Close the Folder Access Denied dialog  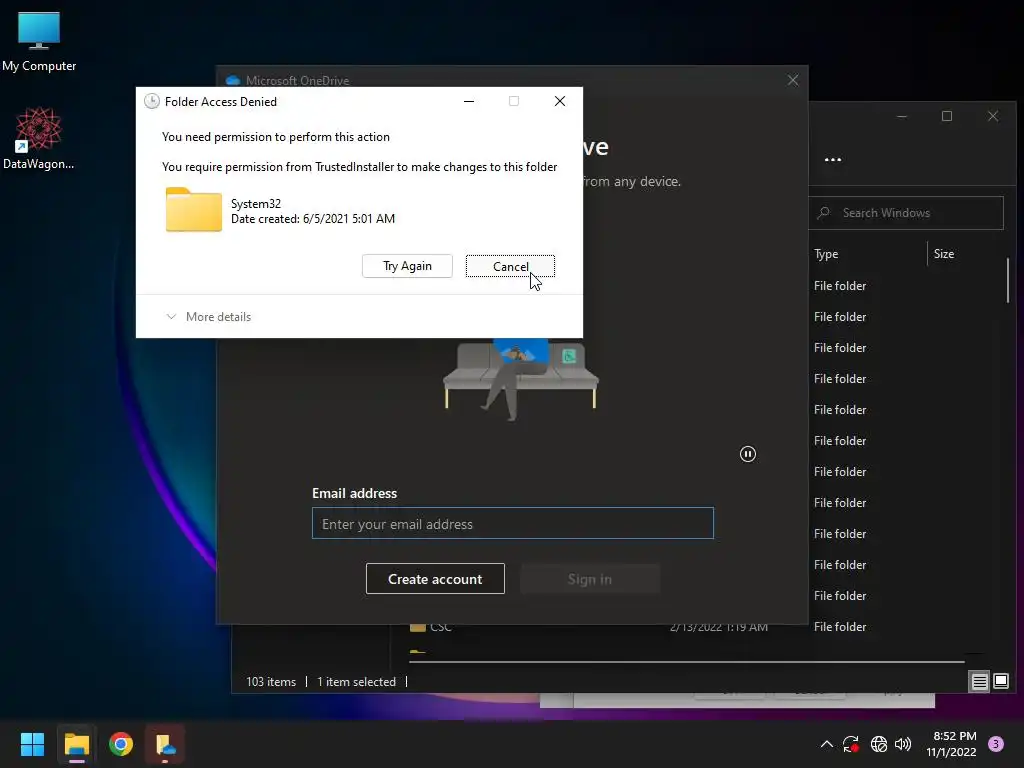pyautogui.click(x=560, y=101)
